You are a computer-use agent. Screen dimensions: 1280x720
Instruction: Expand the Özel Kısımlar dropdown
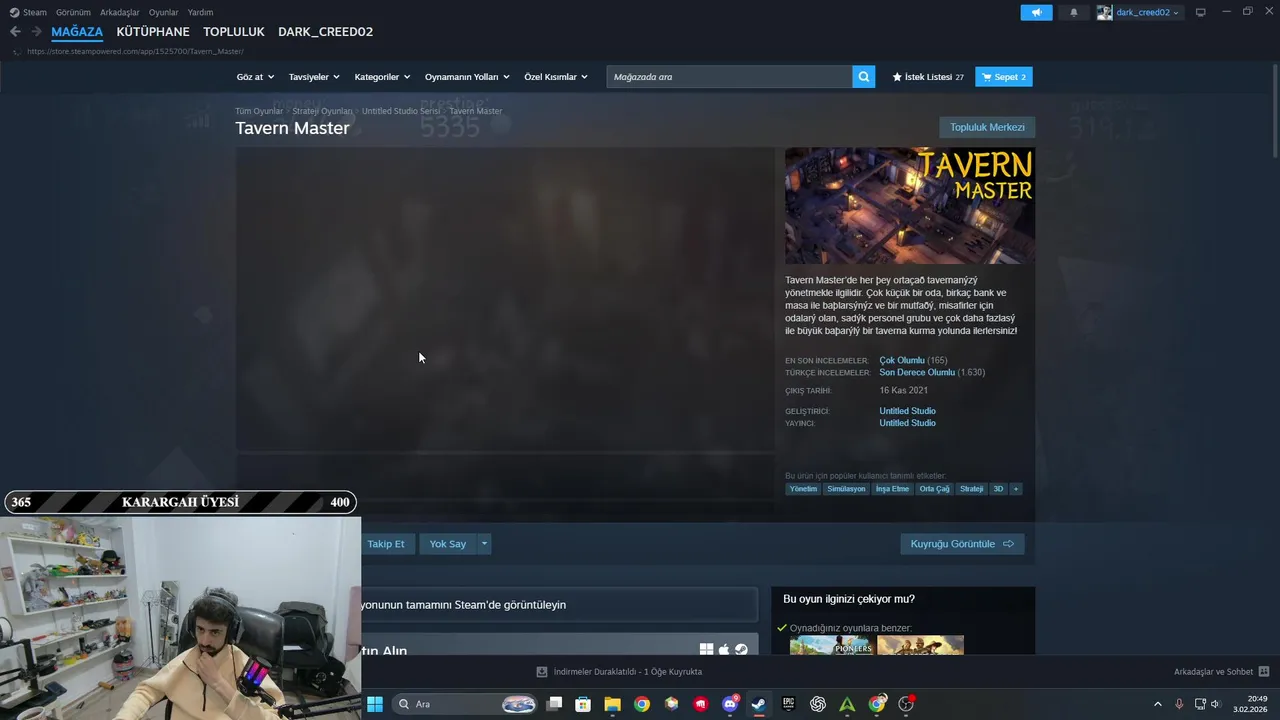(556, 77)
